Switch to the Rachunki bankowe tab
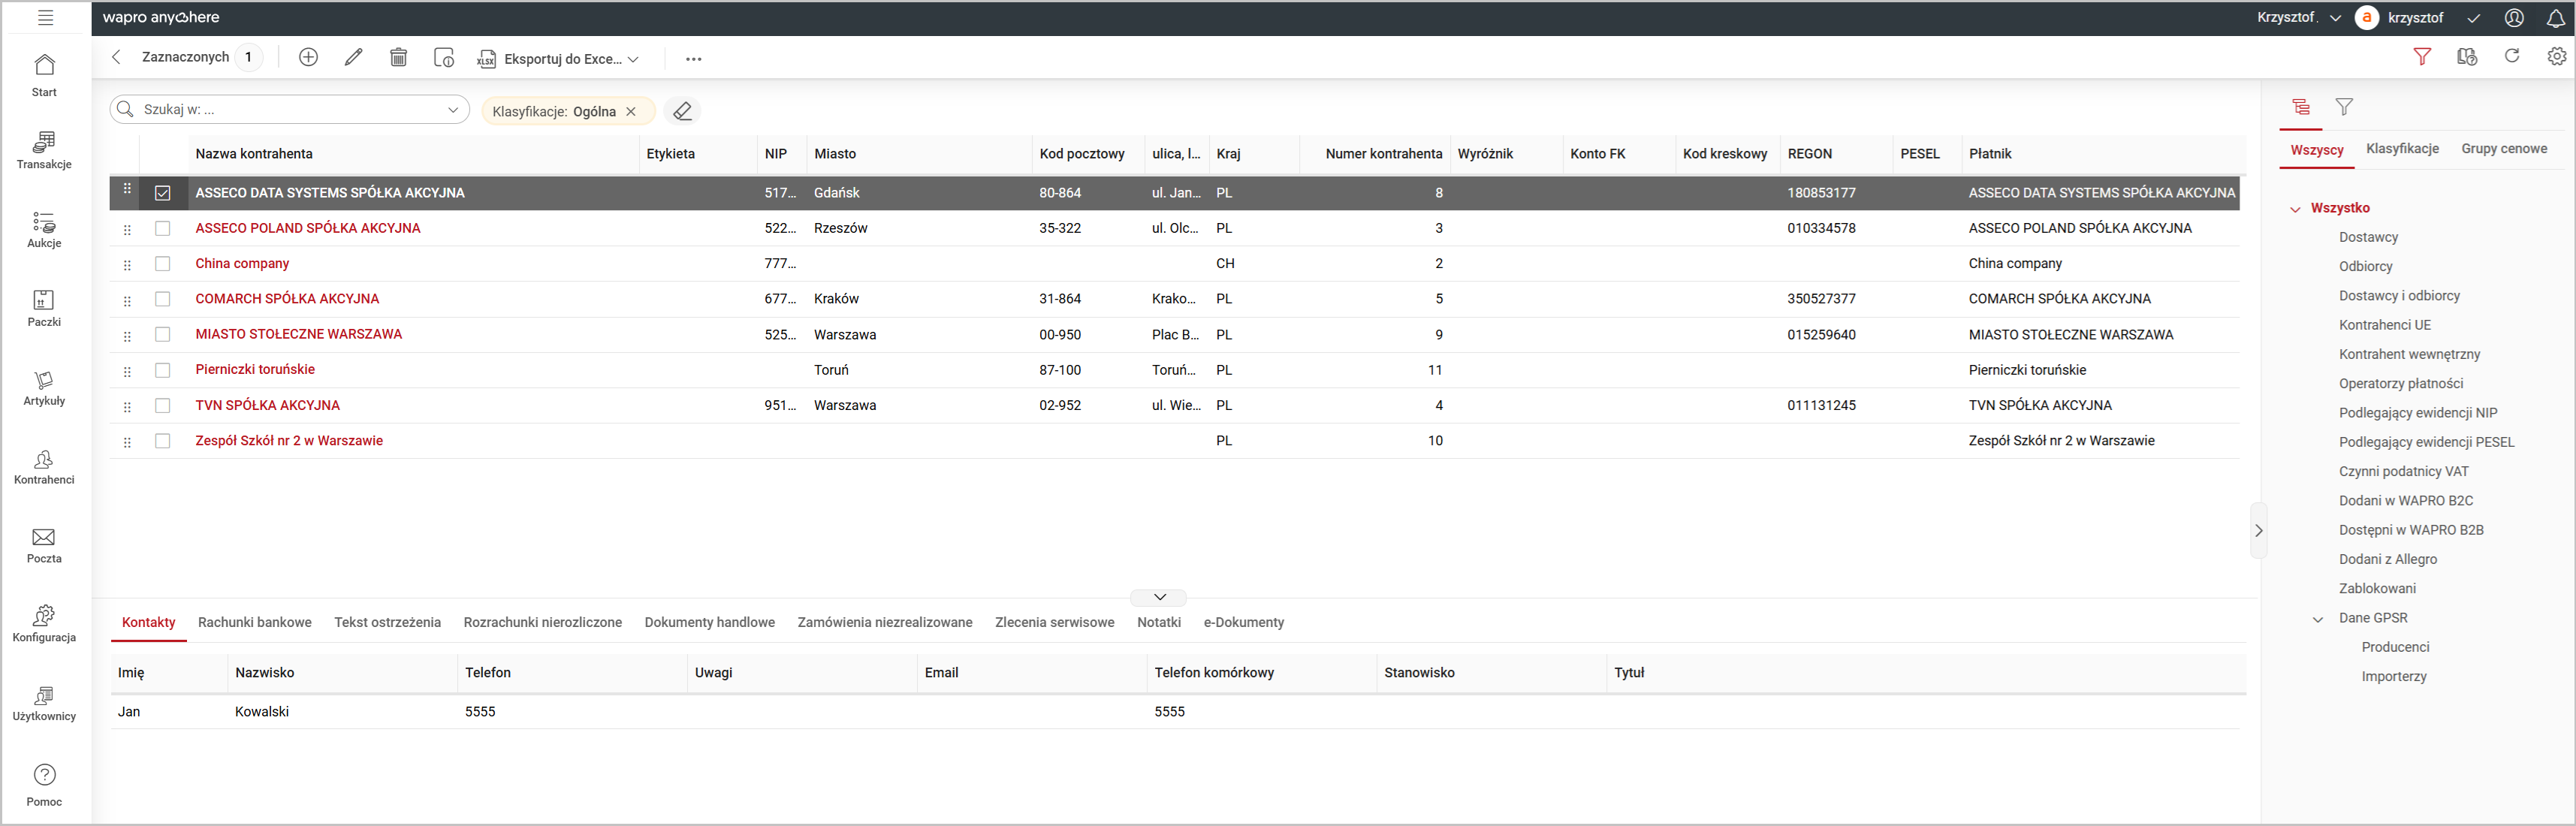Viewport: 2576px width, 826px height. click(254, 622)
